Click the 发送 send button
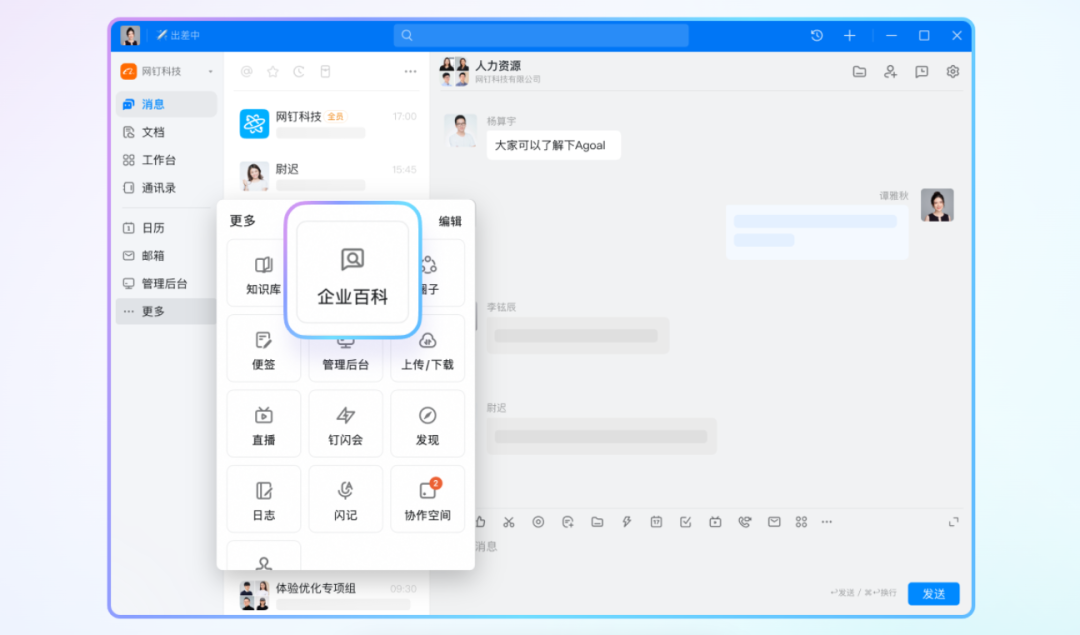The image size is (1080, 635). point(933,594)
